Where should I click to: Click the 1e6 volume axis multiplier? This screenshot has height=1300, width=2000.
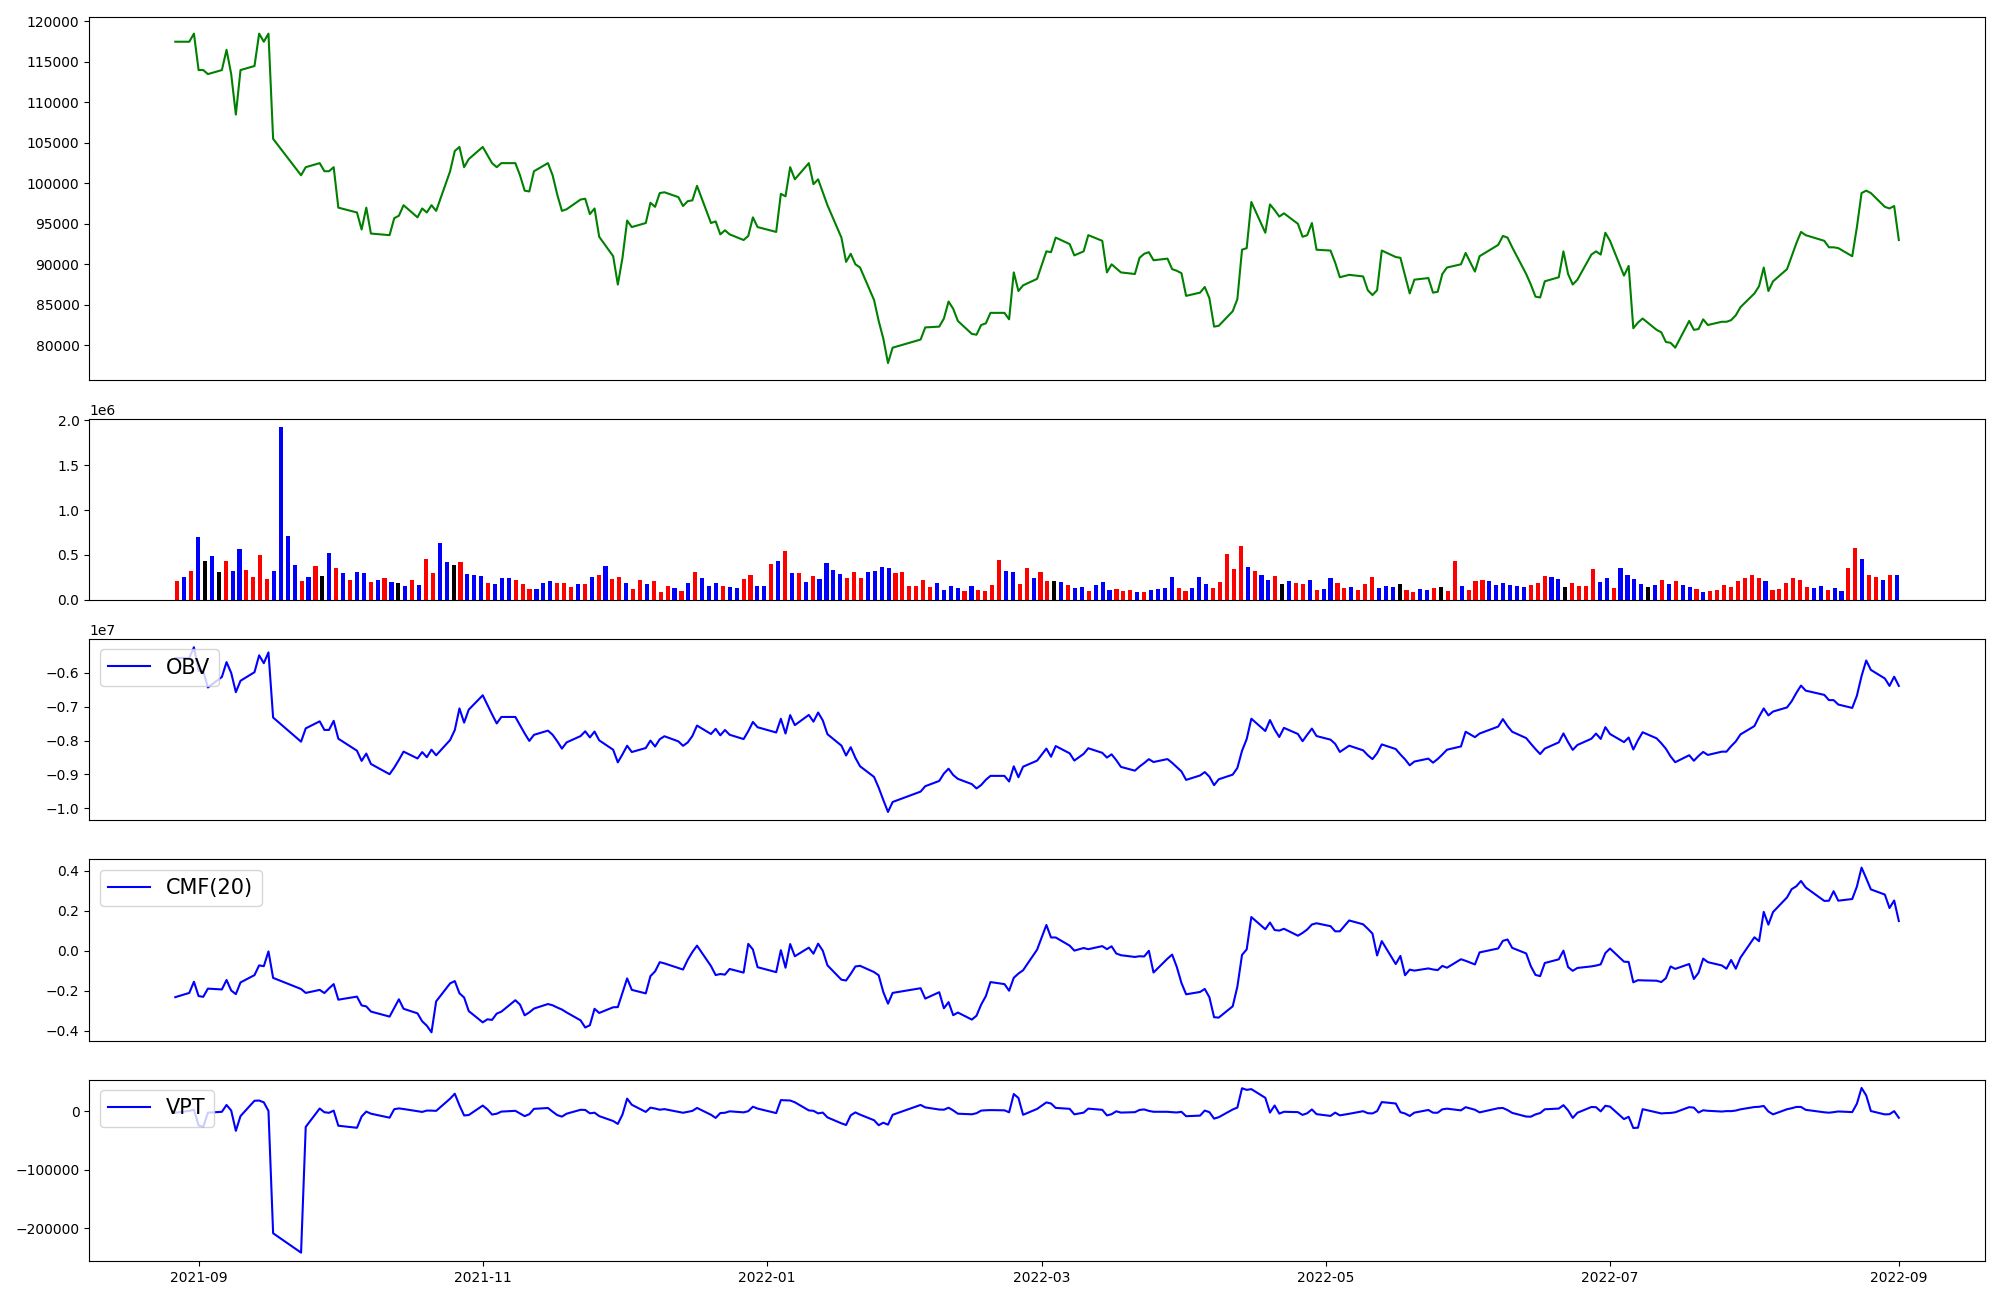click(102, 410)
